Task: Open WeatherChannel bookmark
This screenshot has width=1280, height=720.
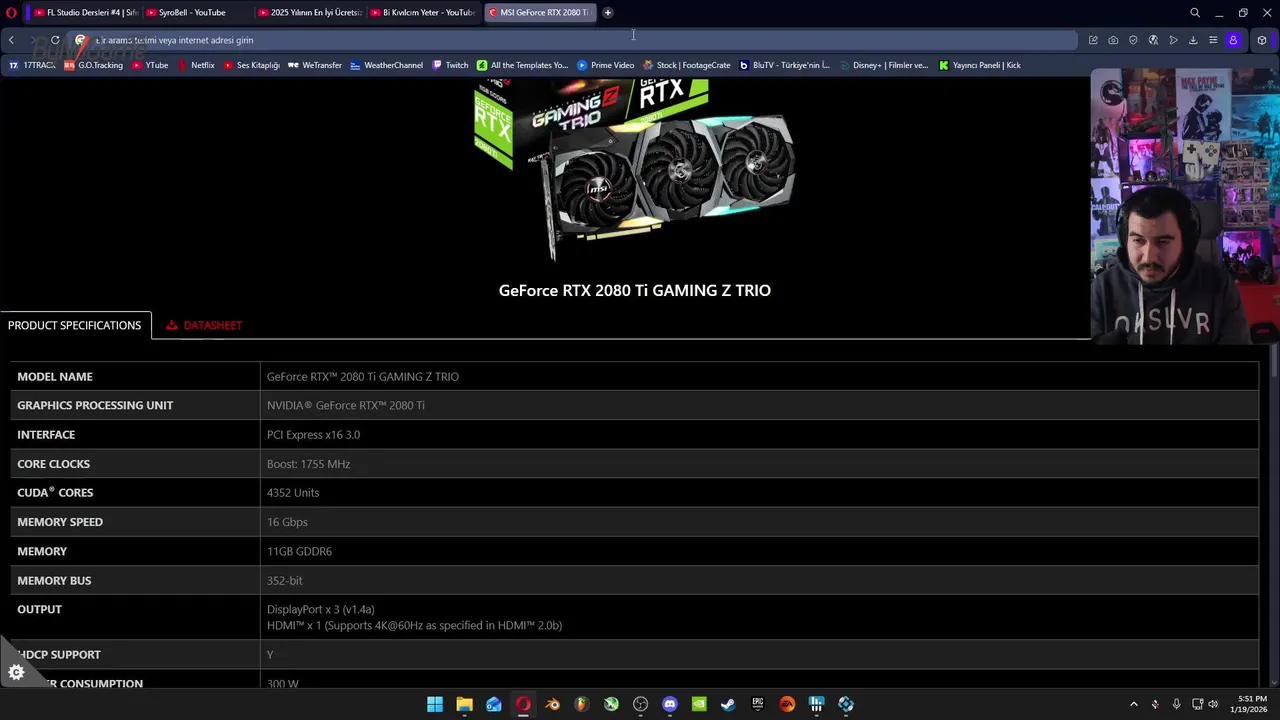Action: click(x=386, y=65)
